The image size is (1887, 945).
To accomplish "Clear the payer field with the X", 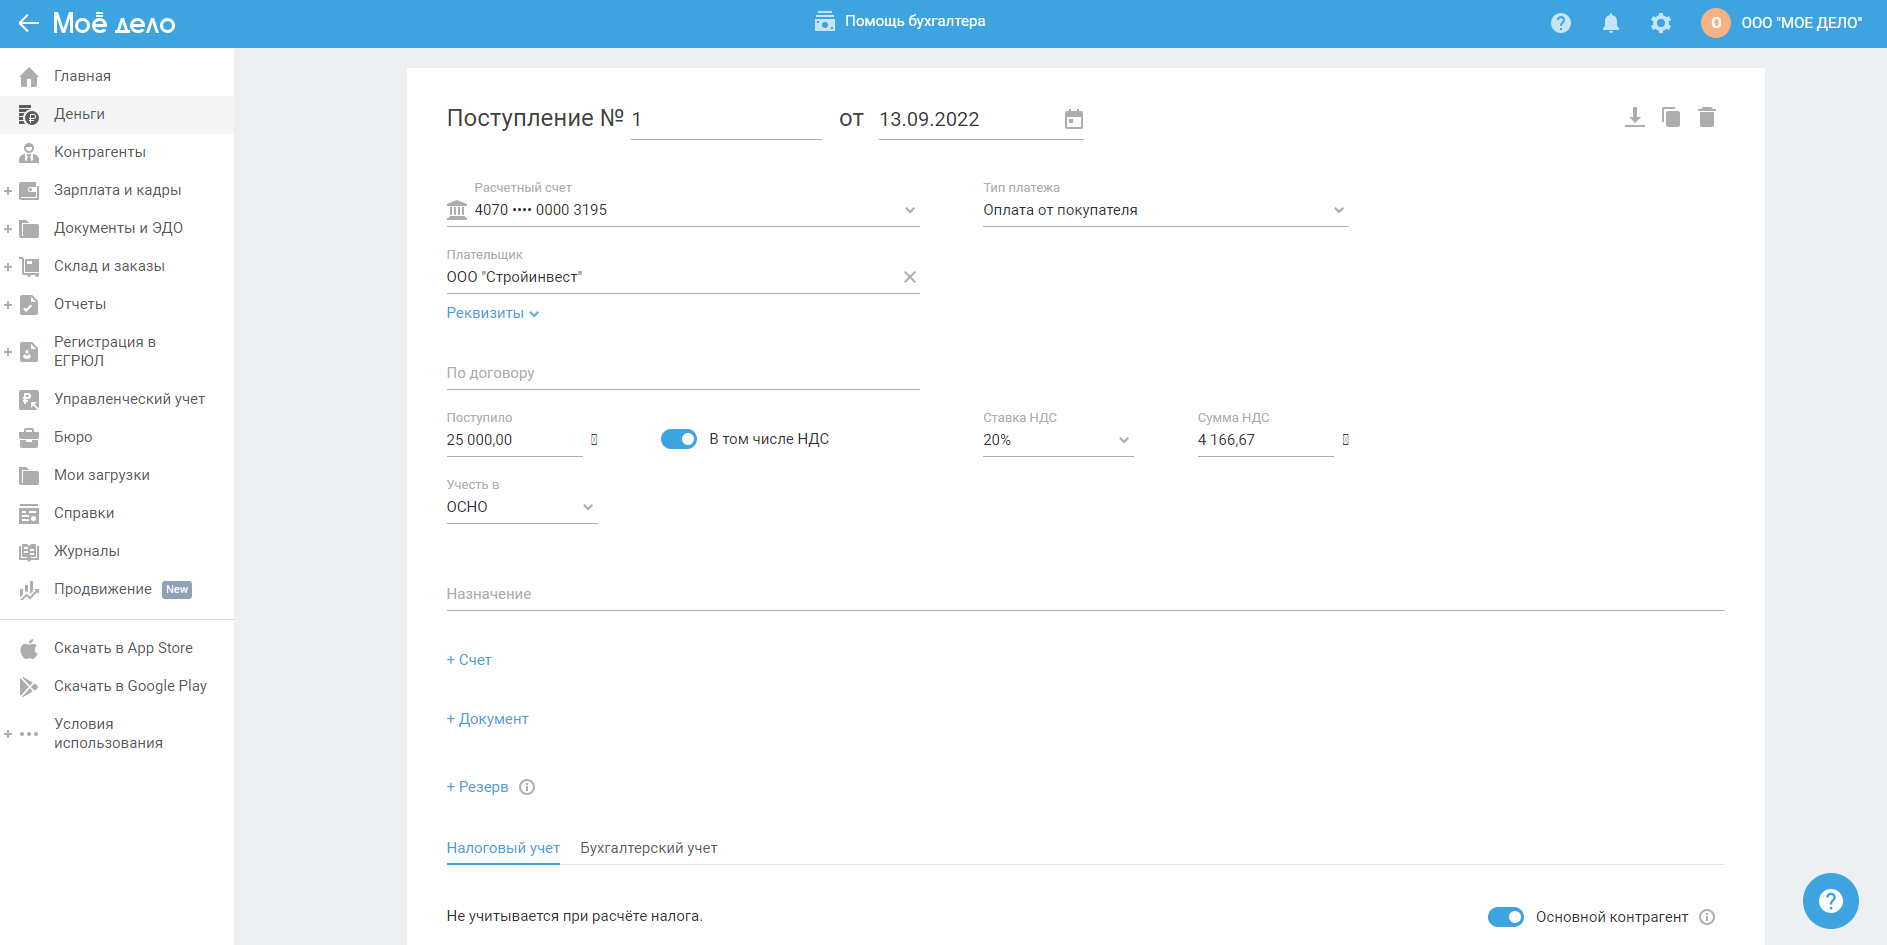I will [x=909, y=277].
